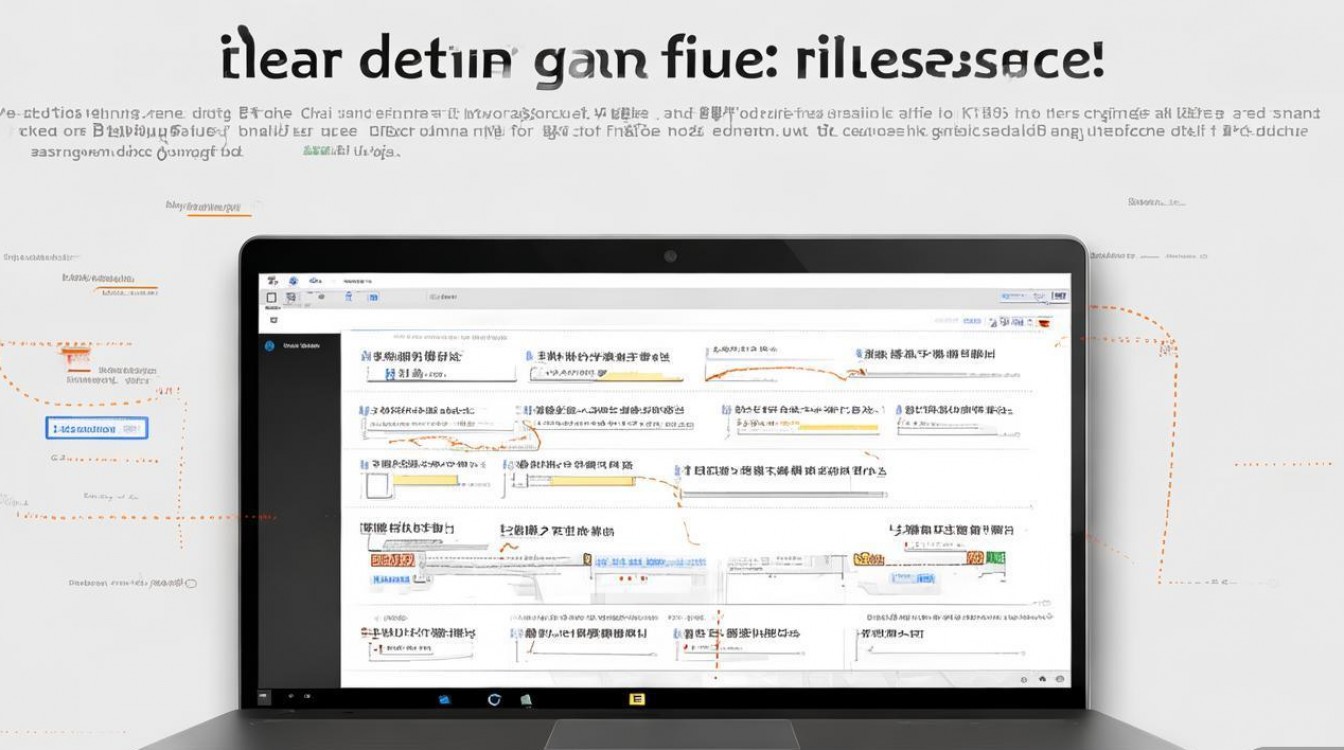The width and height of the screenshot is (1344, 750).
Task: Click the yellow app icon in the taskbar
Action: 636,699
